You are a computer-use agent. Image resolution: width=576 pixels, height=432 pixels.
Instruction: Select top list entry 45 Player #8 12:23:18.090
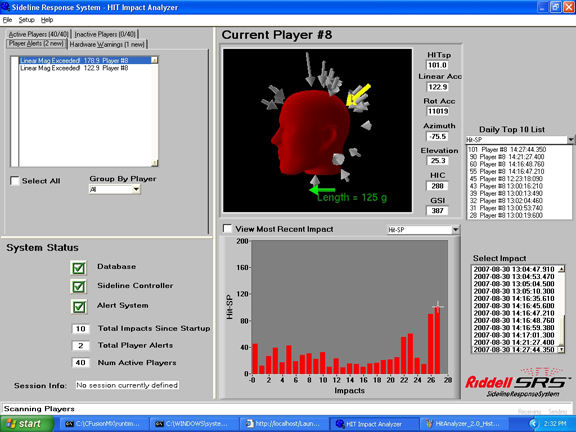coord(519,179)
